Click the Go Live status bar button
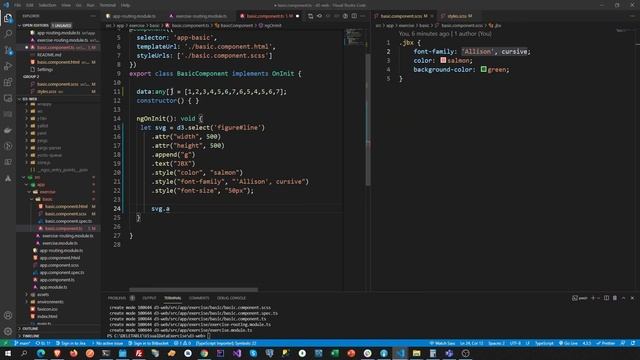The image size is (640, 360). click(568, 343)
